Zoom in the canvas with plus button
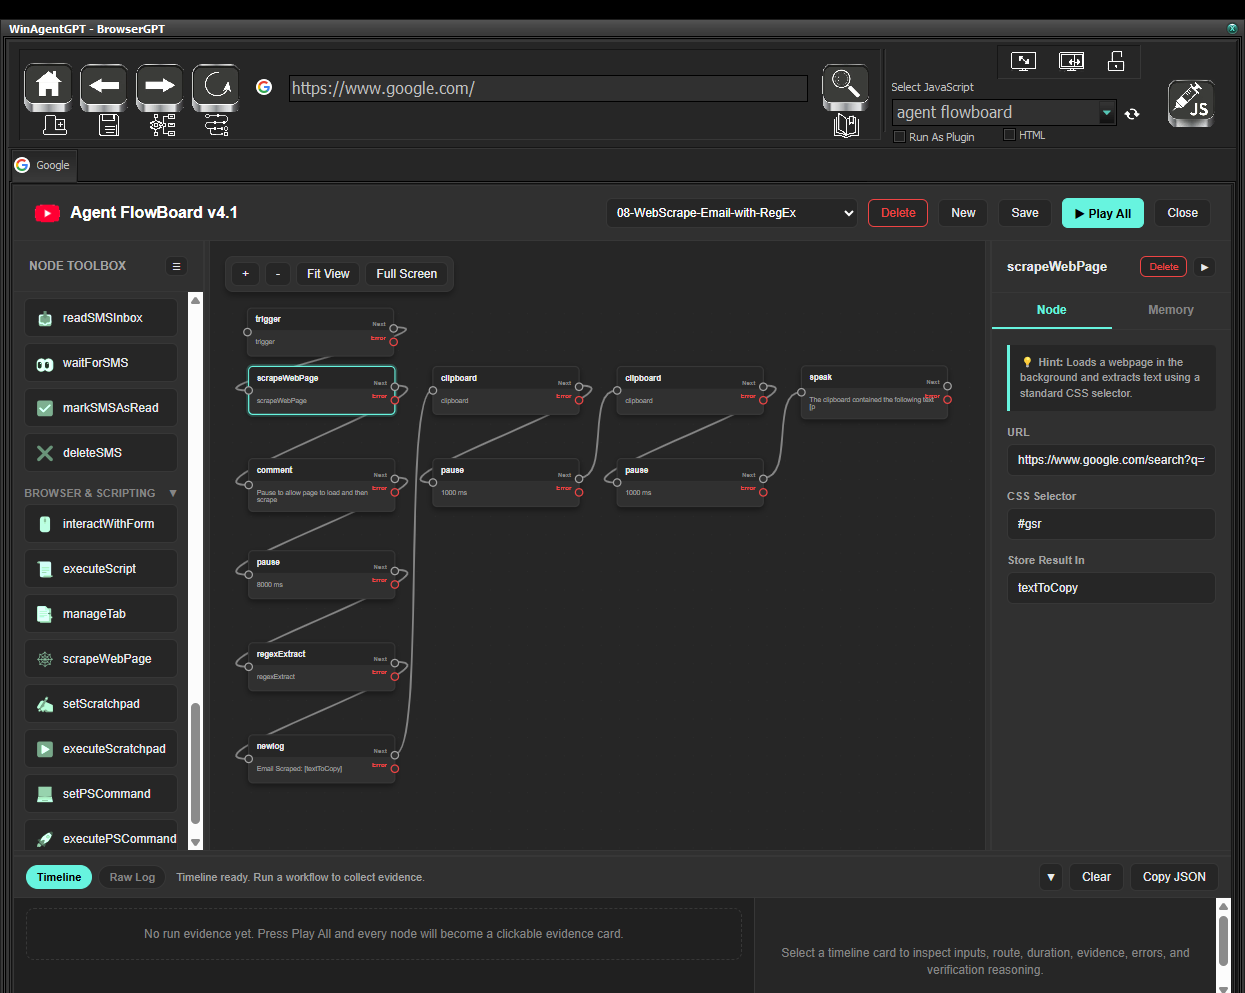 [245, 274]
